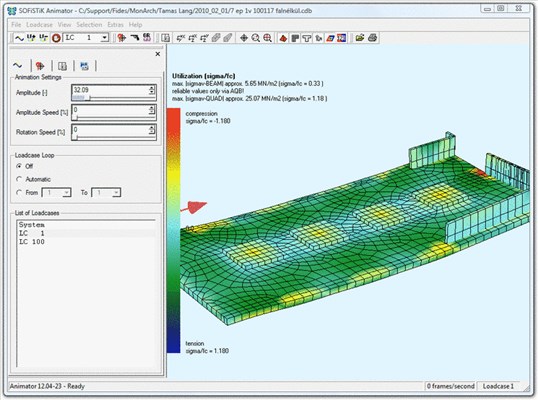The height and width of the screenshot is (400, 538).
Task: Click the Amplitude Speed value field
Action: 110,110
